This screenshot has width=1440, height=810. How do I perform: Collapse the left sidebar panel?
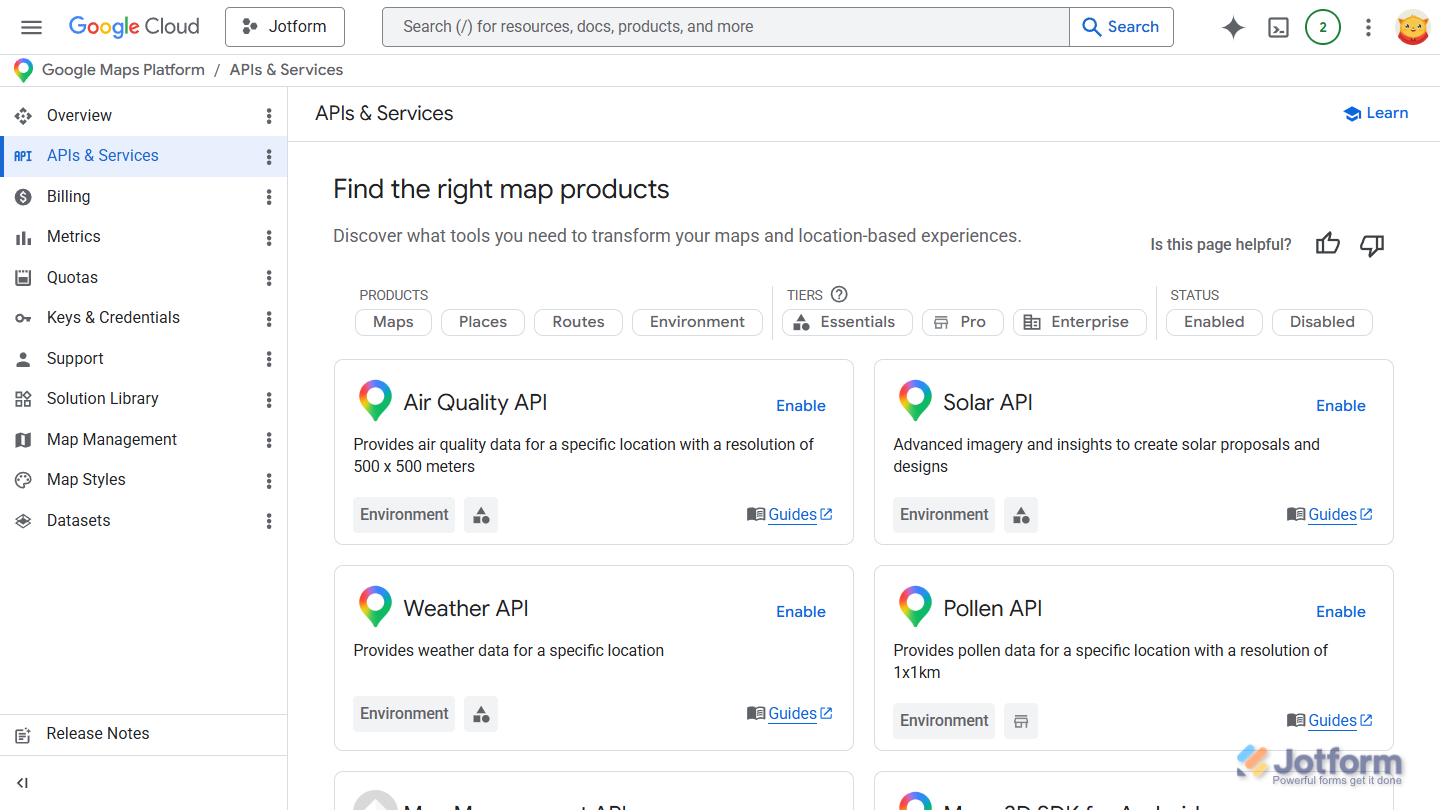(x=22, y=783)
